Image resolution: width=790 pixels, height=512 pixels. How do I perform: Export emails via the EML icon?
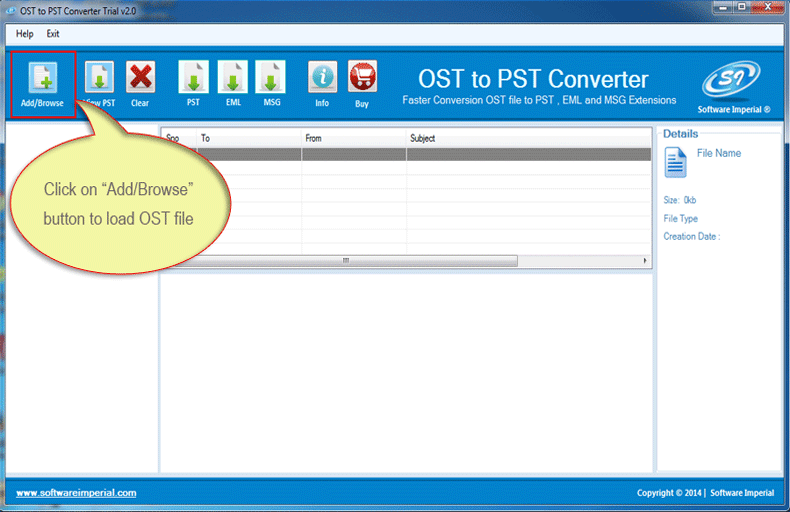(x=233, y=77)
